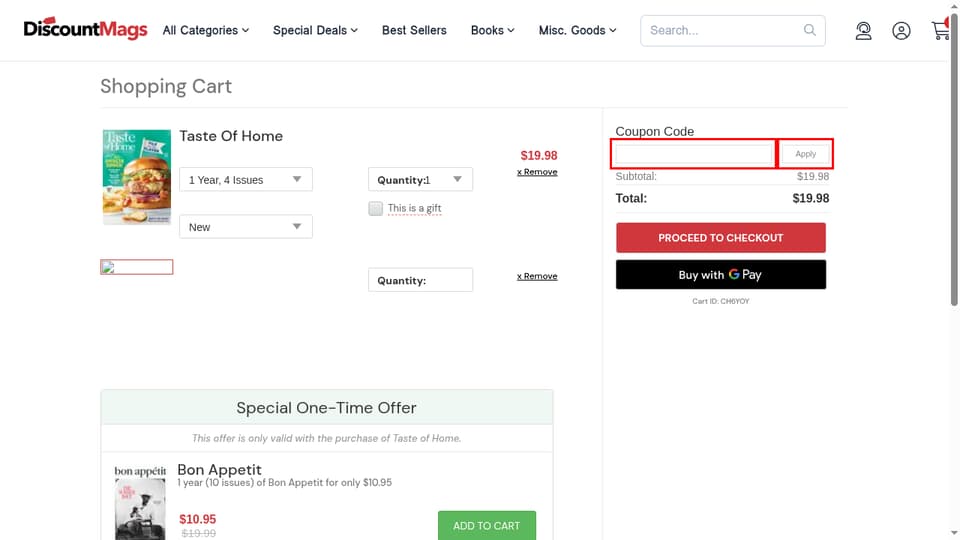Open the New subscription type dropdown
960x540 pixels.
tap(246, 227)
